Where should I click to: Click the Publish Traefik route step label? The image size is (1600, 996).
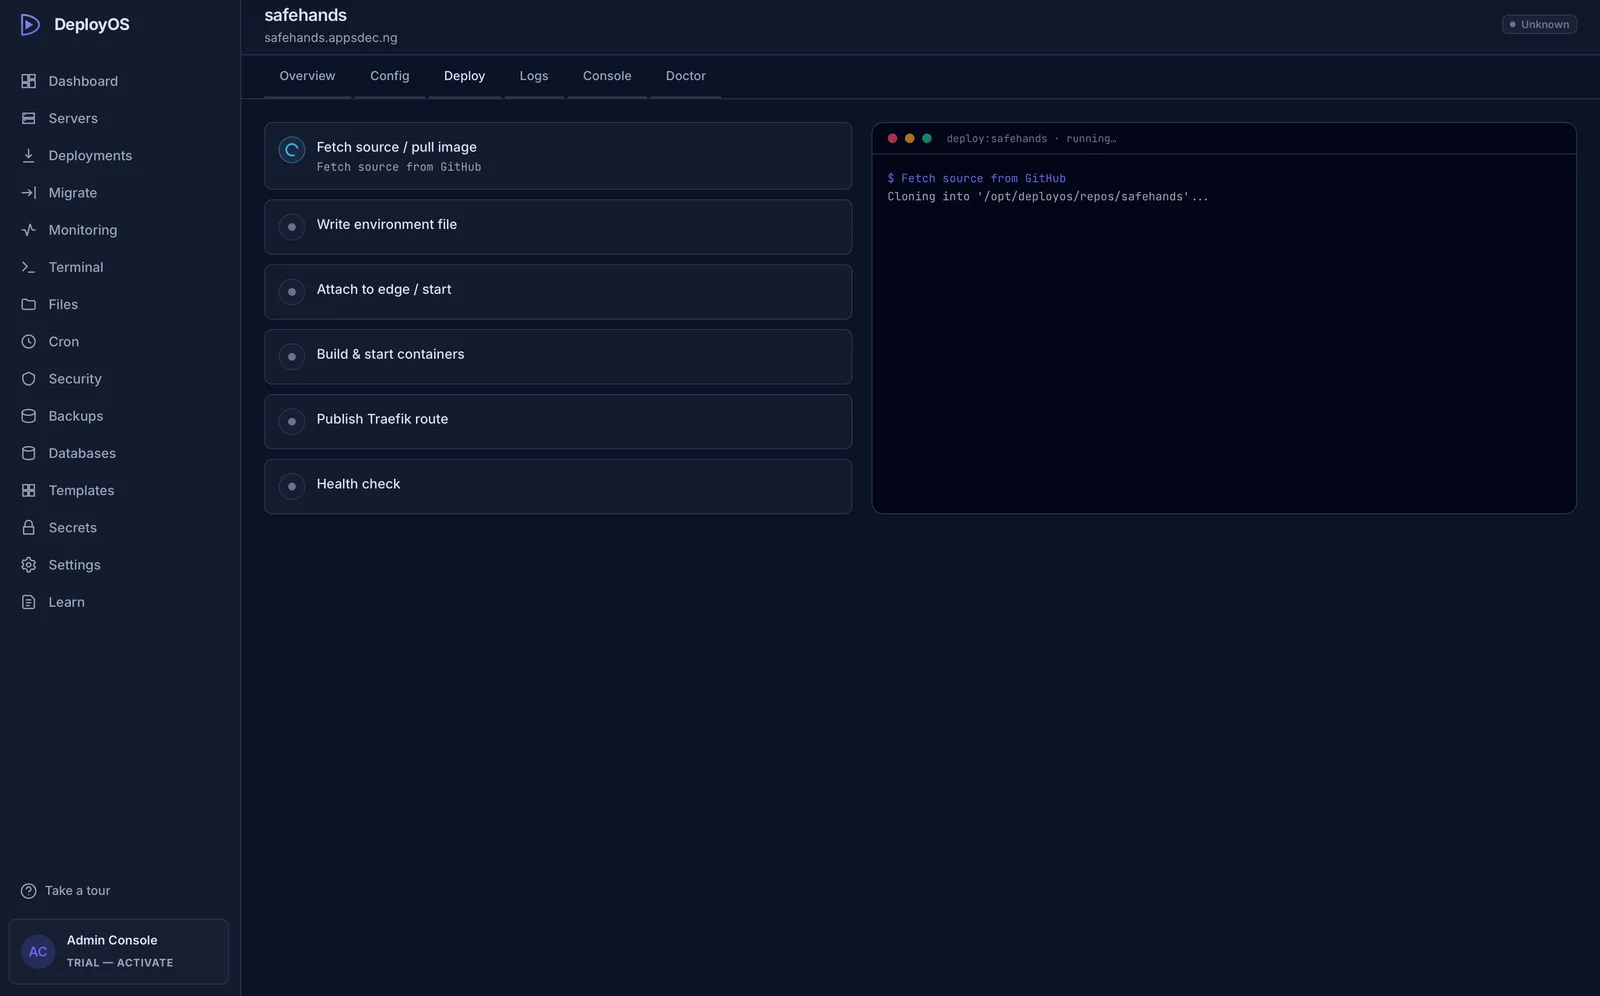(382, 419)
